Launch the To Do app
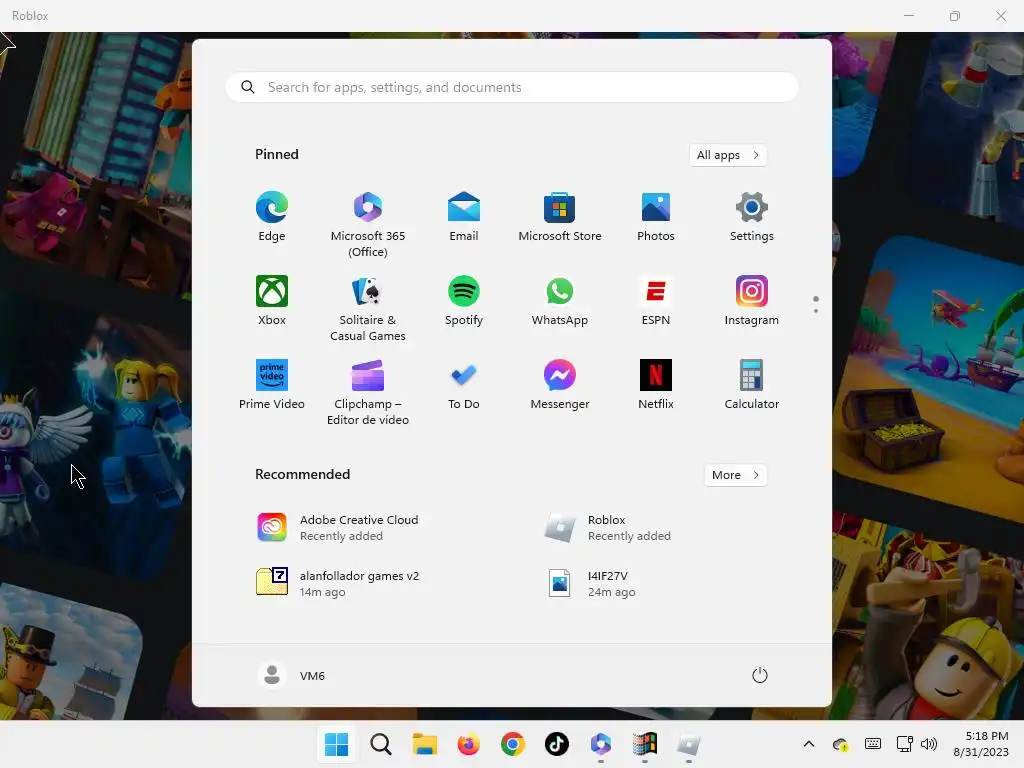Image resolution: width=1024 pixels, height=768 pixels. [x=464, y=385]
